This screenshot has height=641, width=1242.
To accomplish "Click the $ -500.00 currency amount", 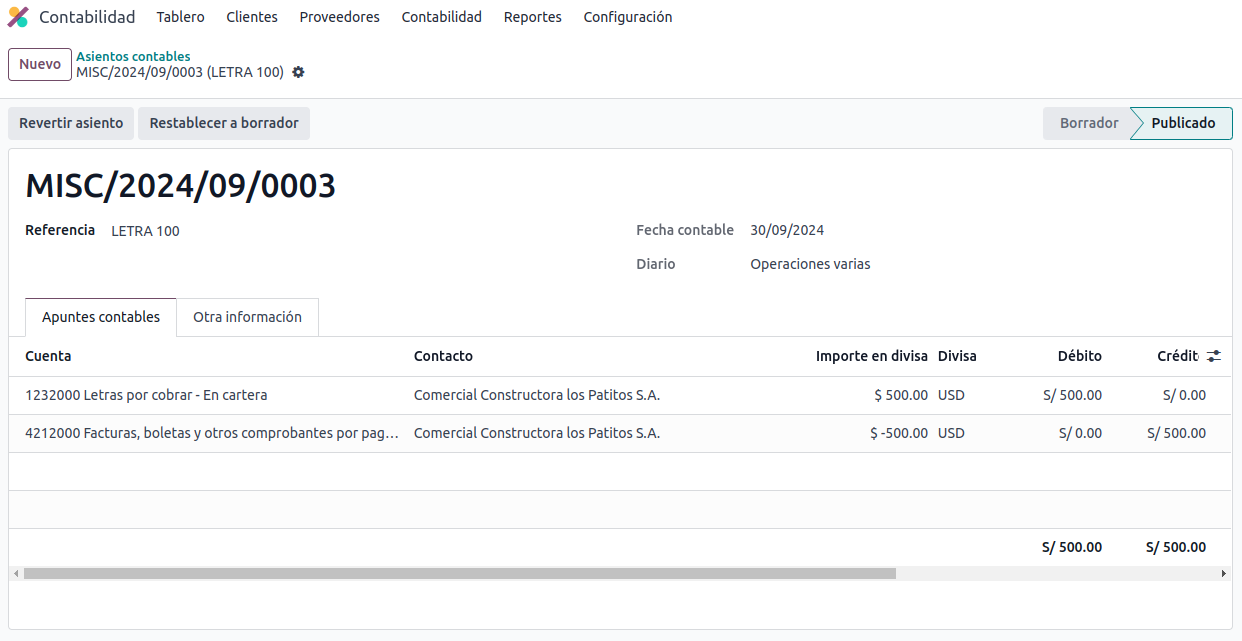I will coord(899,433).
